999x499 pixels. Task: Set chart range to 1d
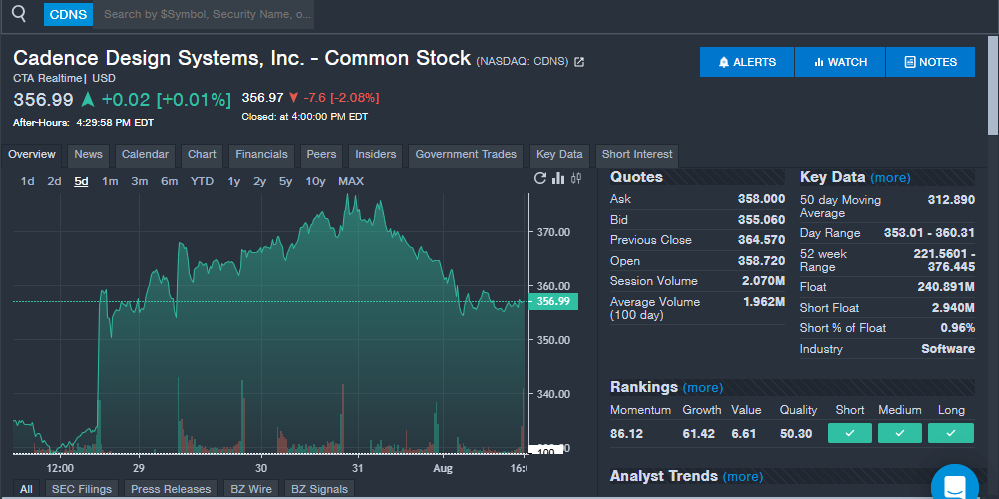[27, 182]
